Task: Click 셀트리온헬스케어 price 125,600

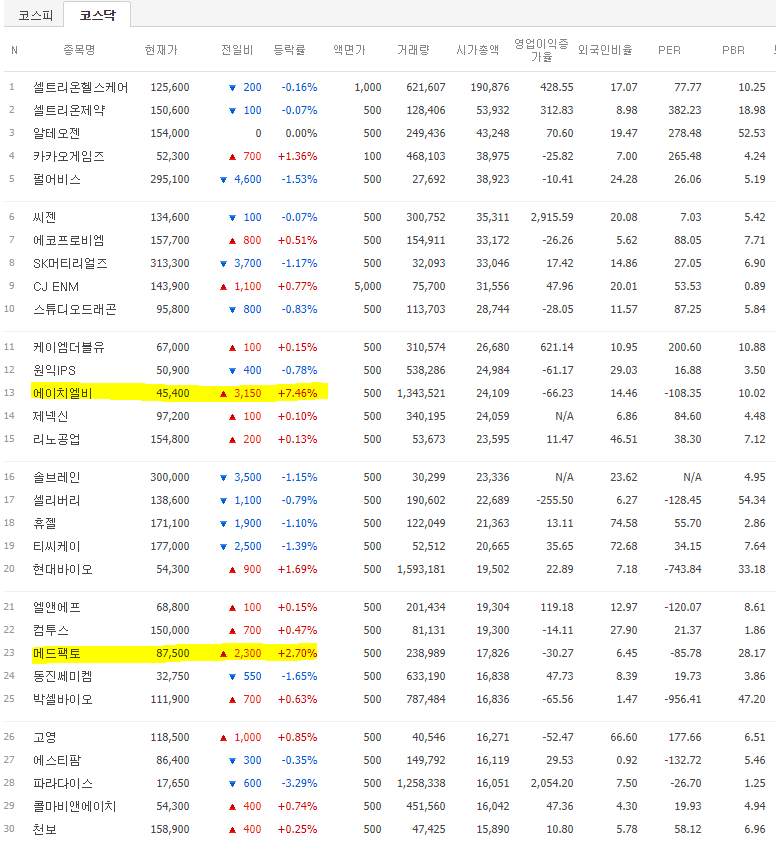Action: coord(170,87)
